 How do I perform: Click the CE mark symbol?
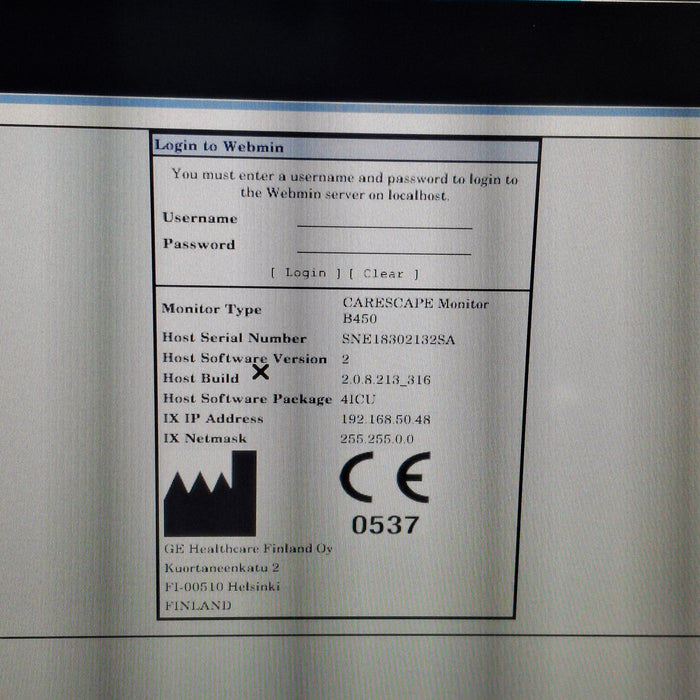(x=385, y=477)
